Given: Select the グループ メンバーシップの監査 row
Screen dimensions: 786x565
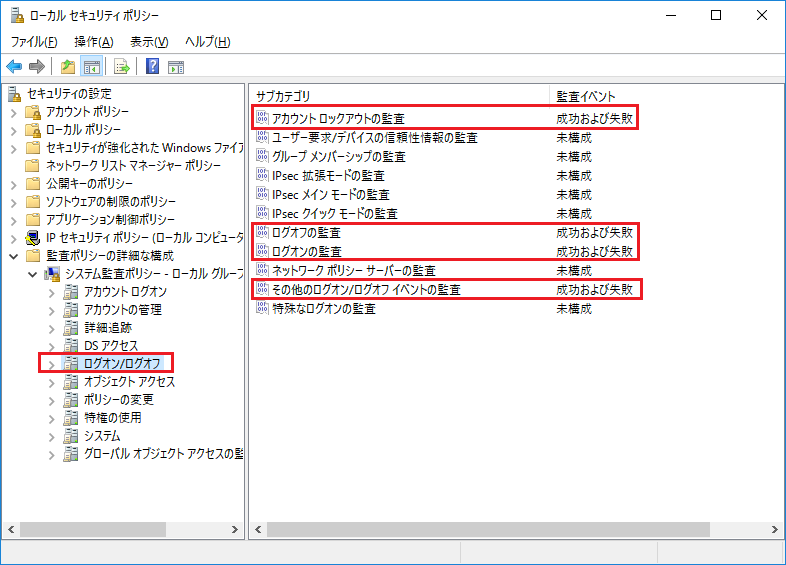Looking at the screenshot, I should point(424,156).
